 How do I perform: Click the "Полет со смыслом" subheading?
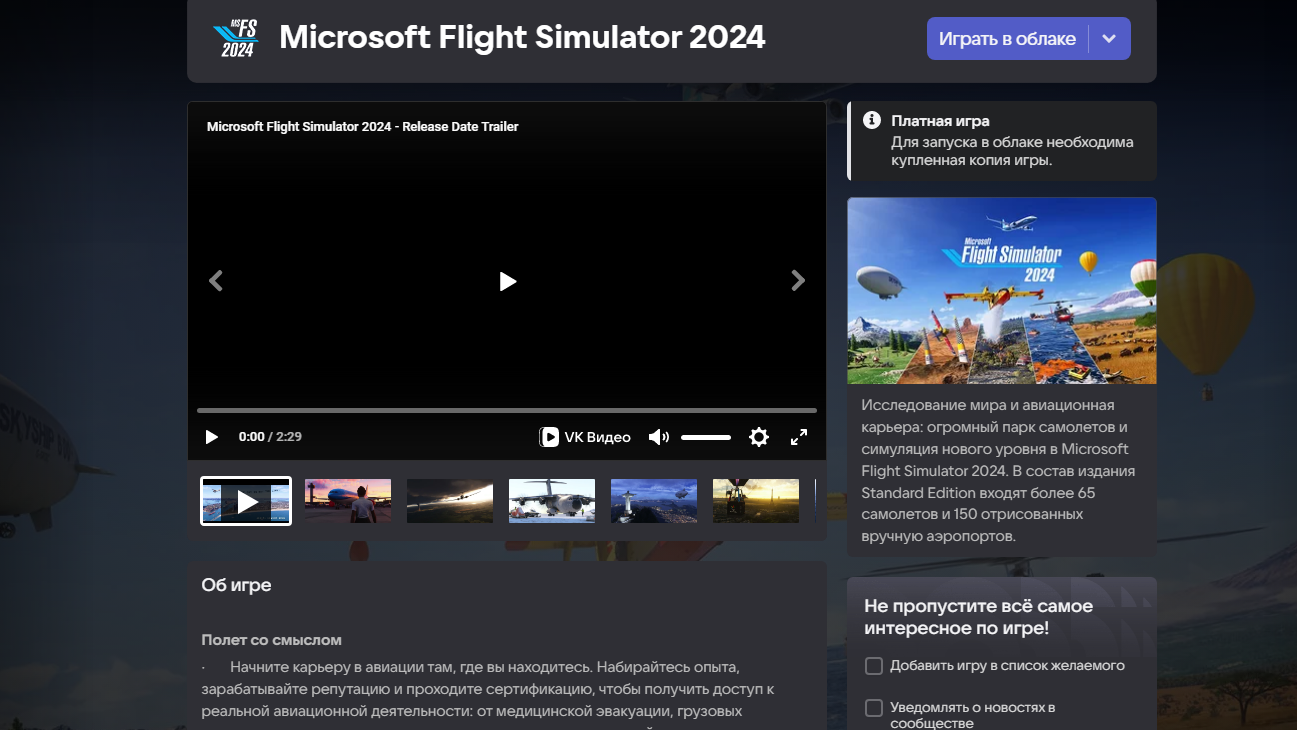271,640
